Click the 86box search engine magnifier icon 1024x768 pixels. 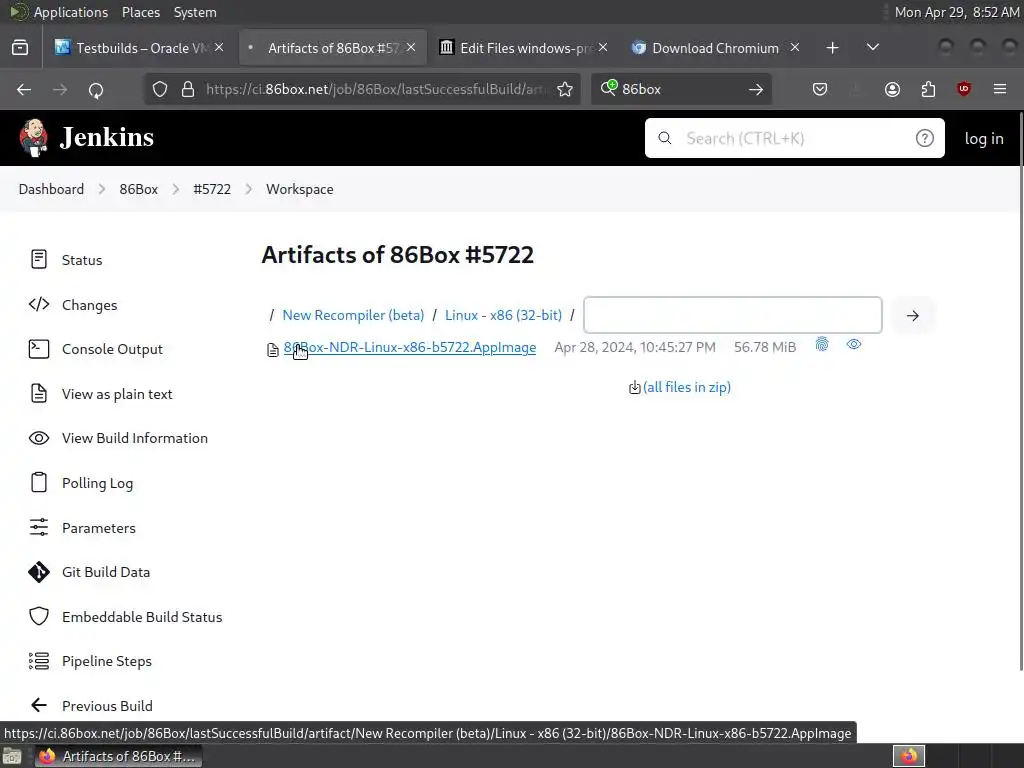click(609, 88)
